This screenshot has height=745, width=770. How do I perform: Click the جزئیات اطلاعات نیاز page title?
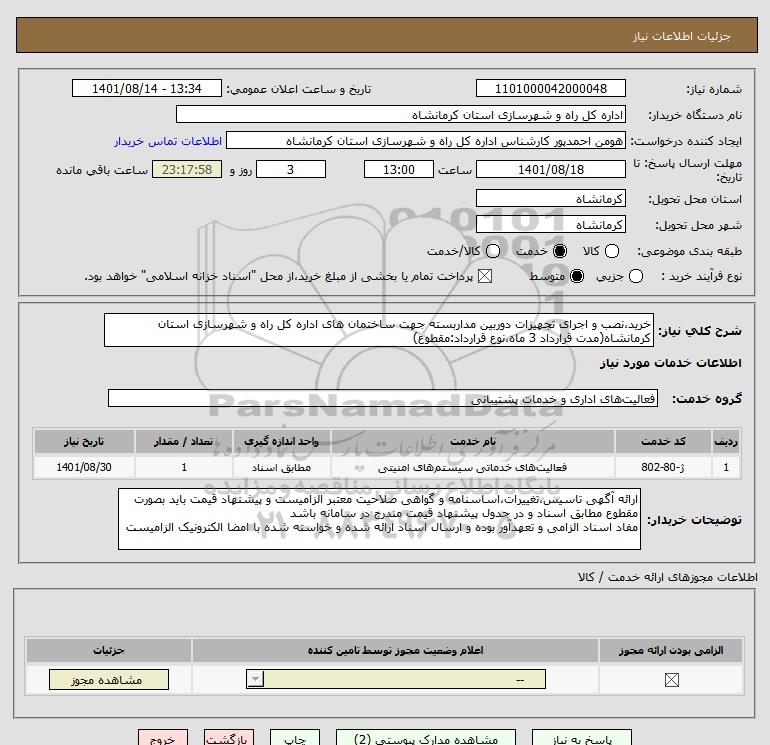(x=682, y=36)
